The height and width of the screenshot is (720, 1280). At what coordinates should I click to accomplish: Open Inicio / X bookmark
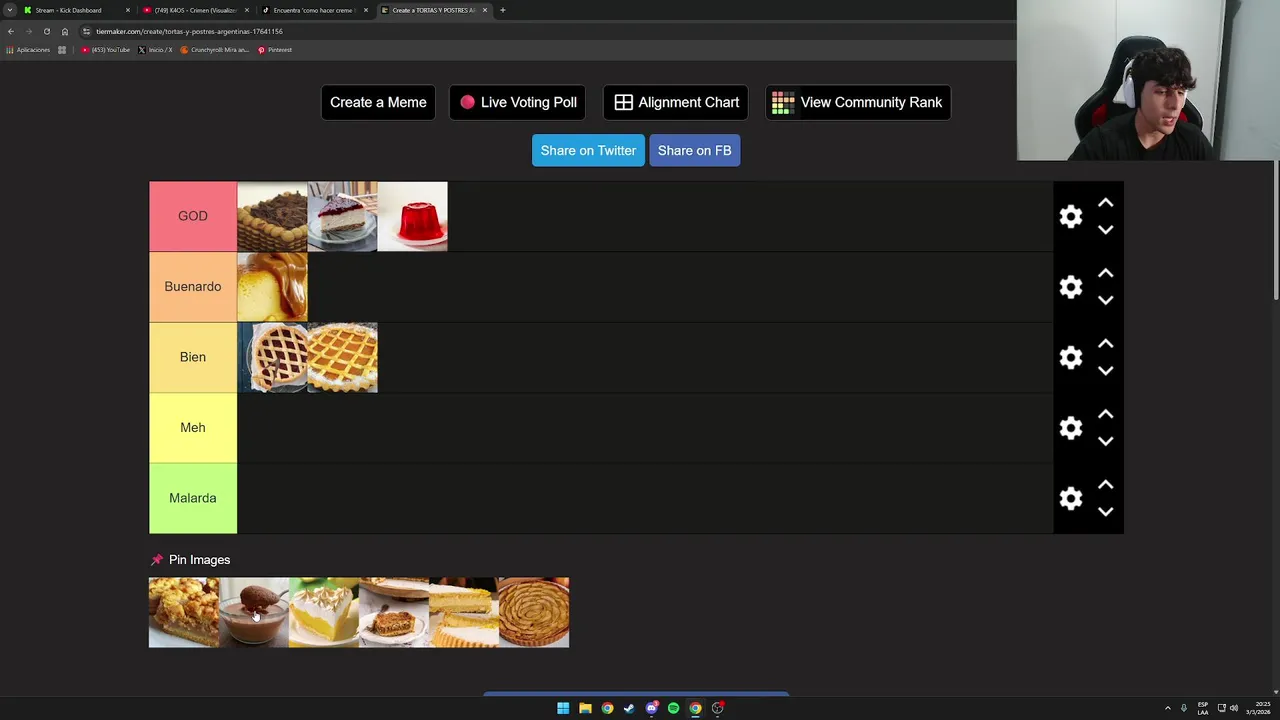point(155,50)
